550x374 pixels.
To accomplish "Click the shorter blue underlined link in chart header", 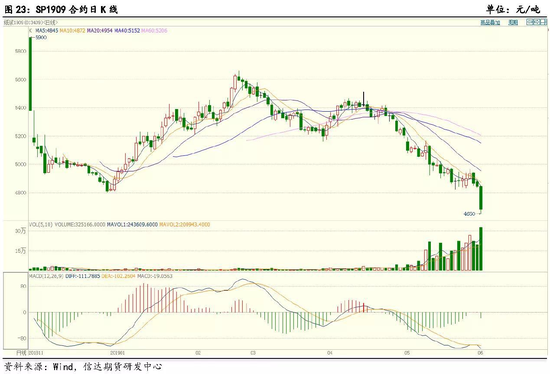I will [513, 22].
